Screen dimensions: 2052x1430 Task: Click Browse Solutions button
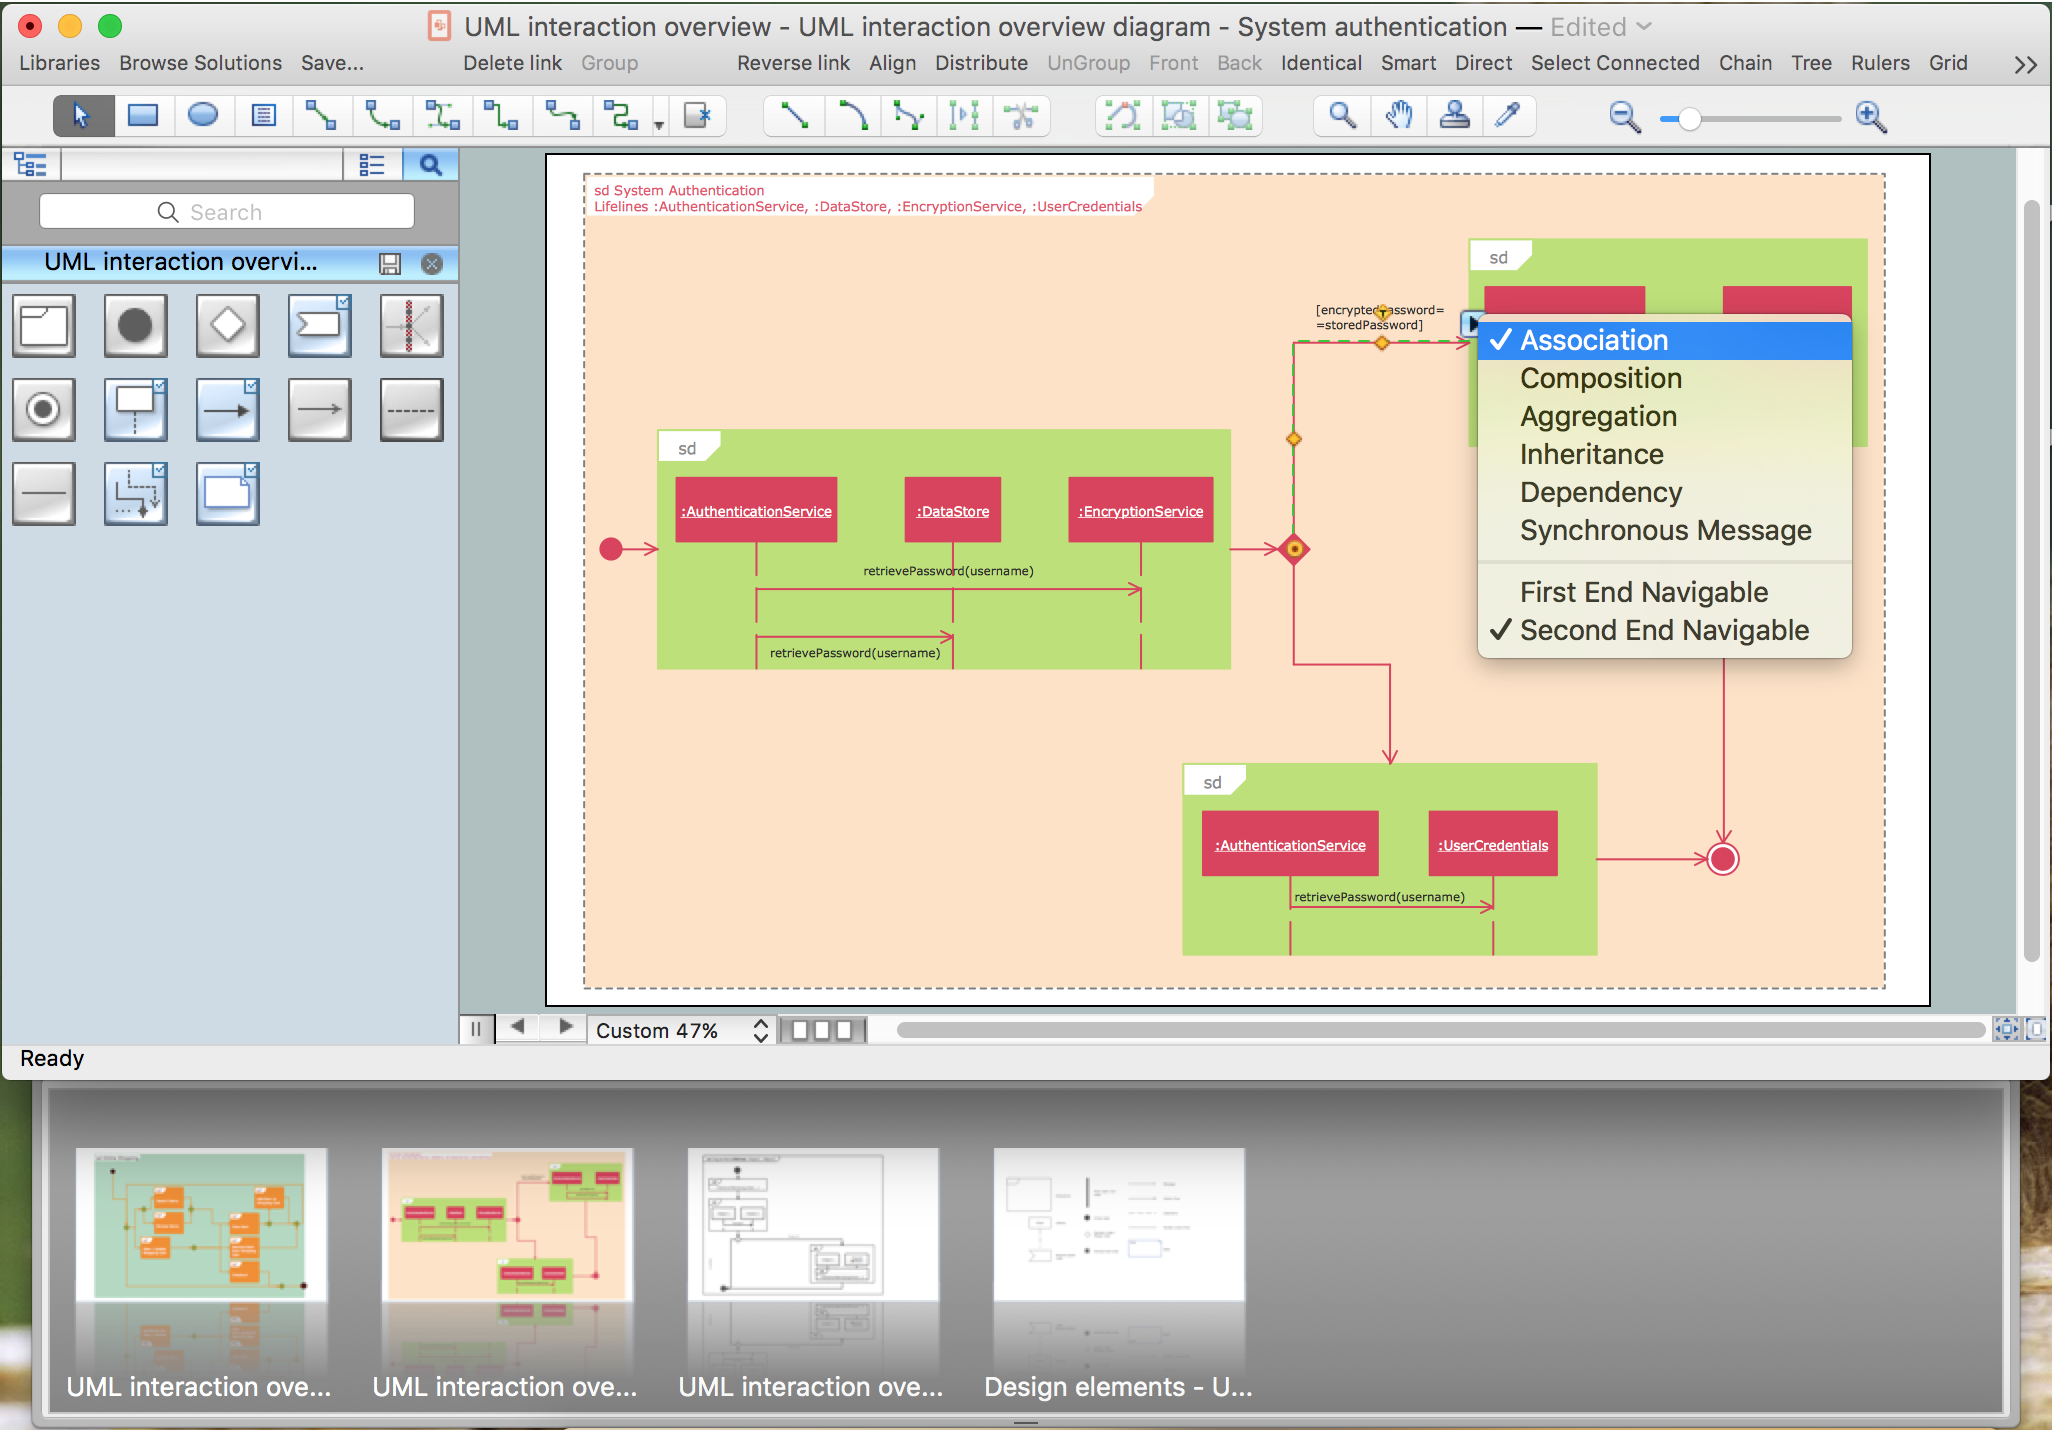(x=200, y=63)
